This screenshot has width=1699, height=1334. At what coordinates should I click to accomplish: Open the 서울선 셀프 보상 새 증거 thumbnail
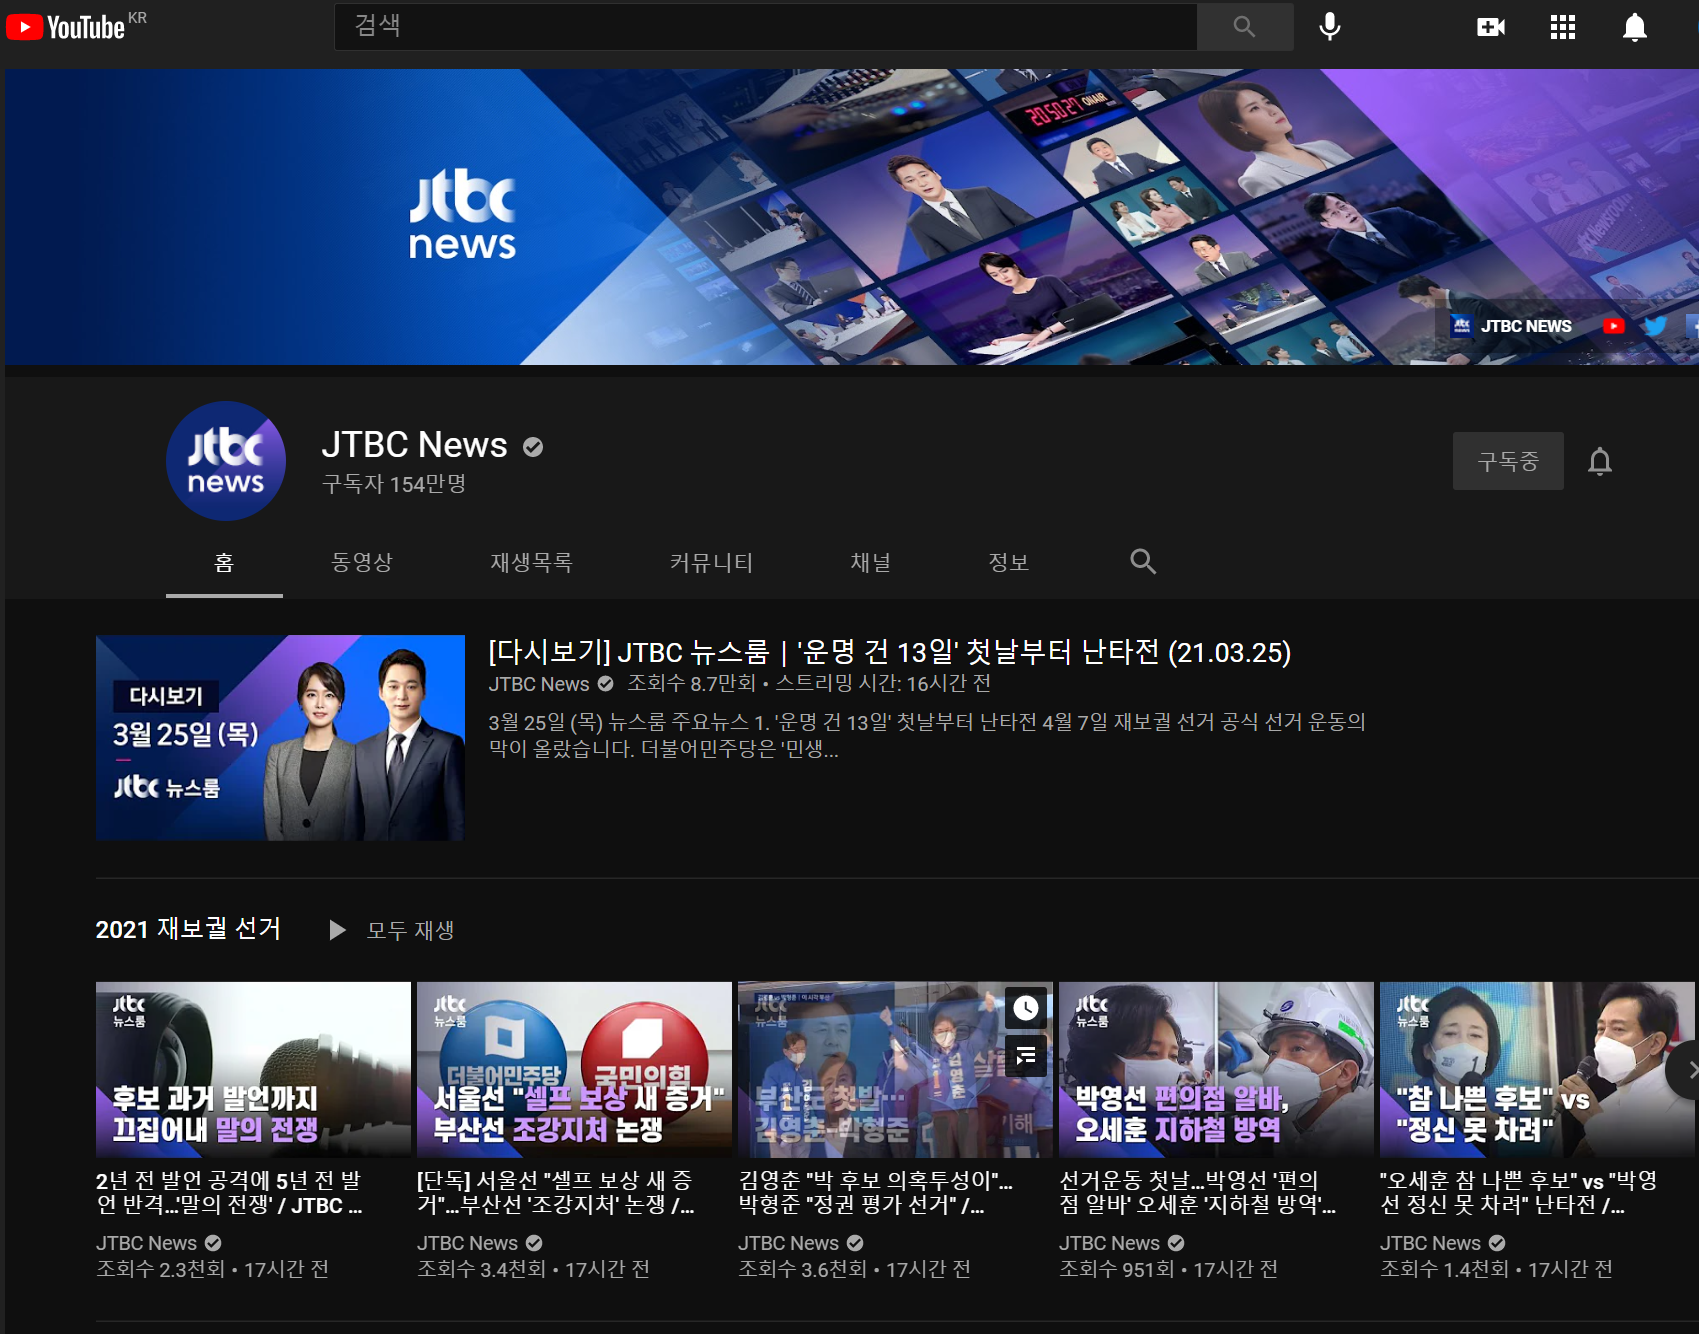coord(574,1069)
